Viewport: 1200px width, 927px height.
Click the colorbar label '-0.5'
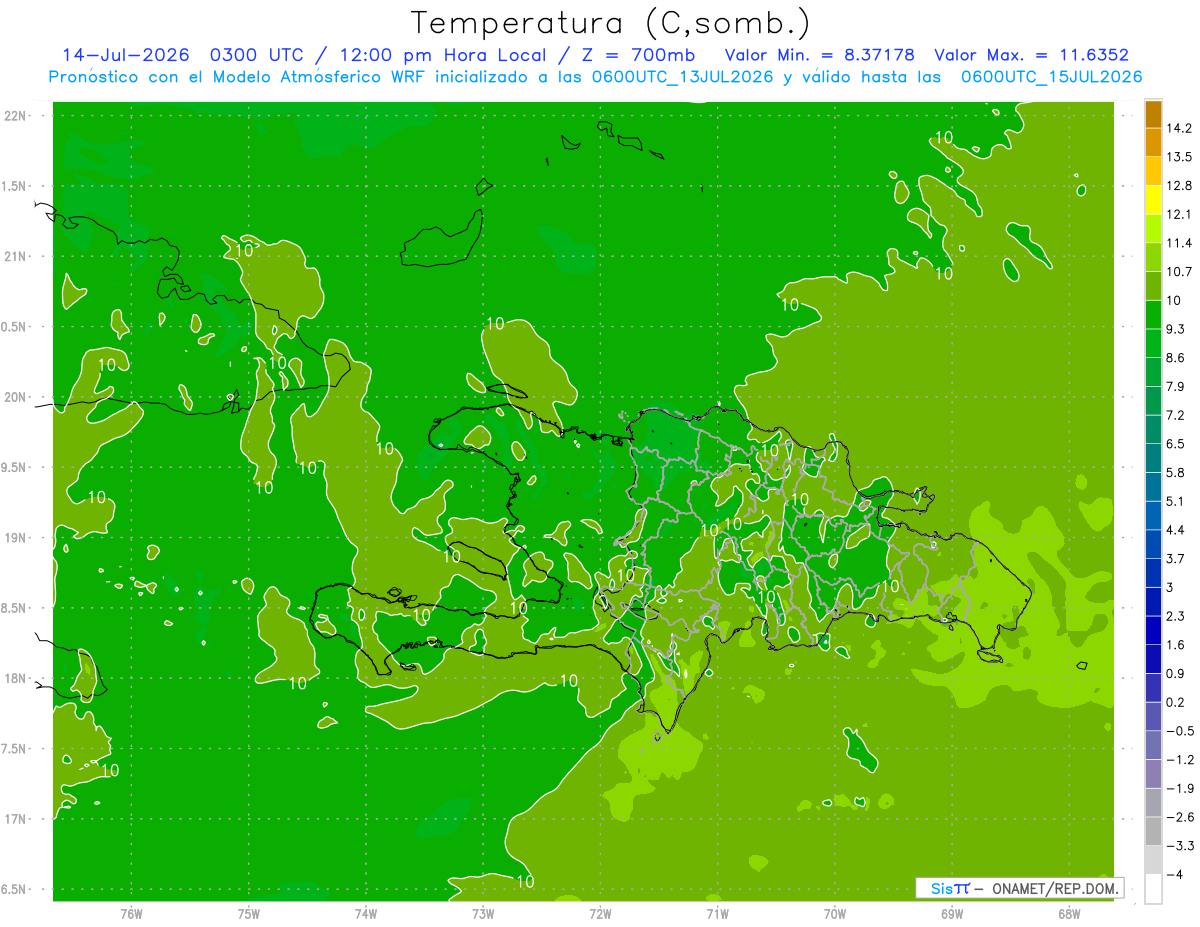1179,730
